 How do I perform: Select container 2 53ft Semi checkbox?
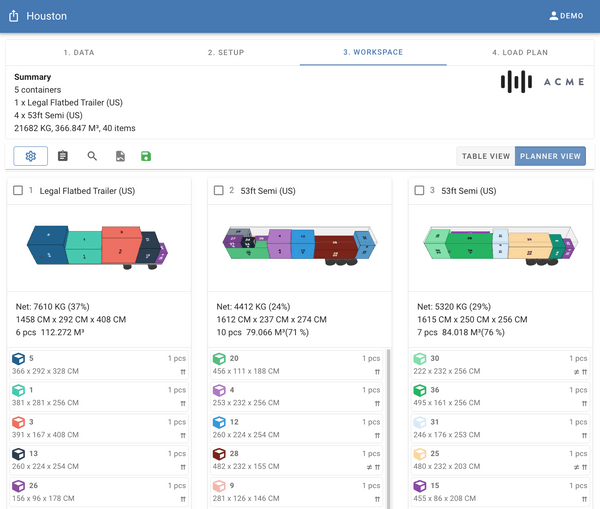point(219,191)
